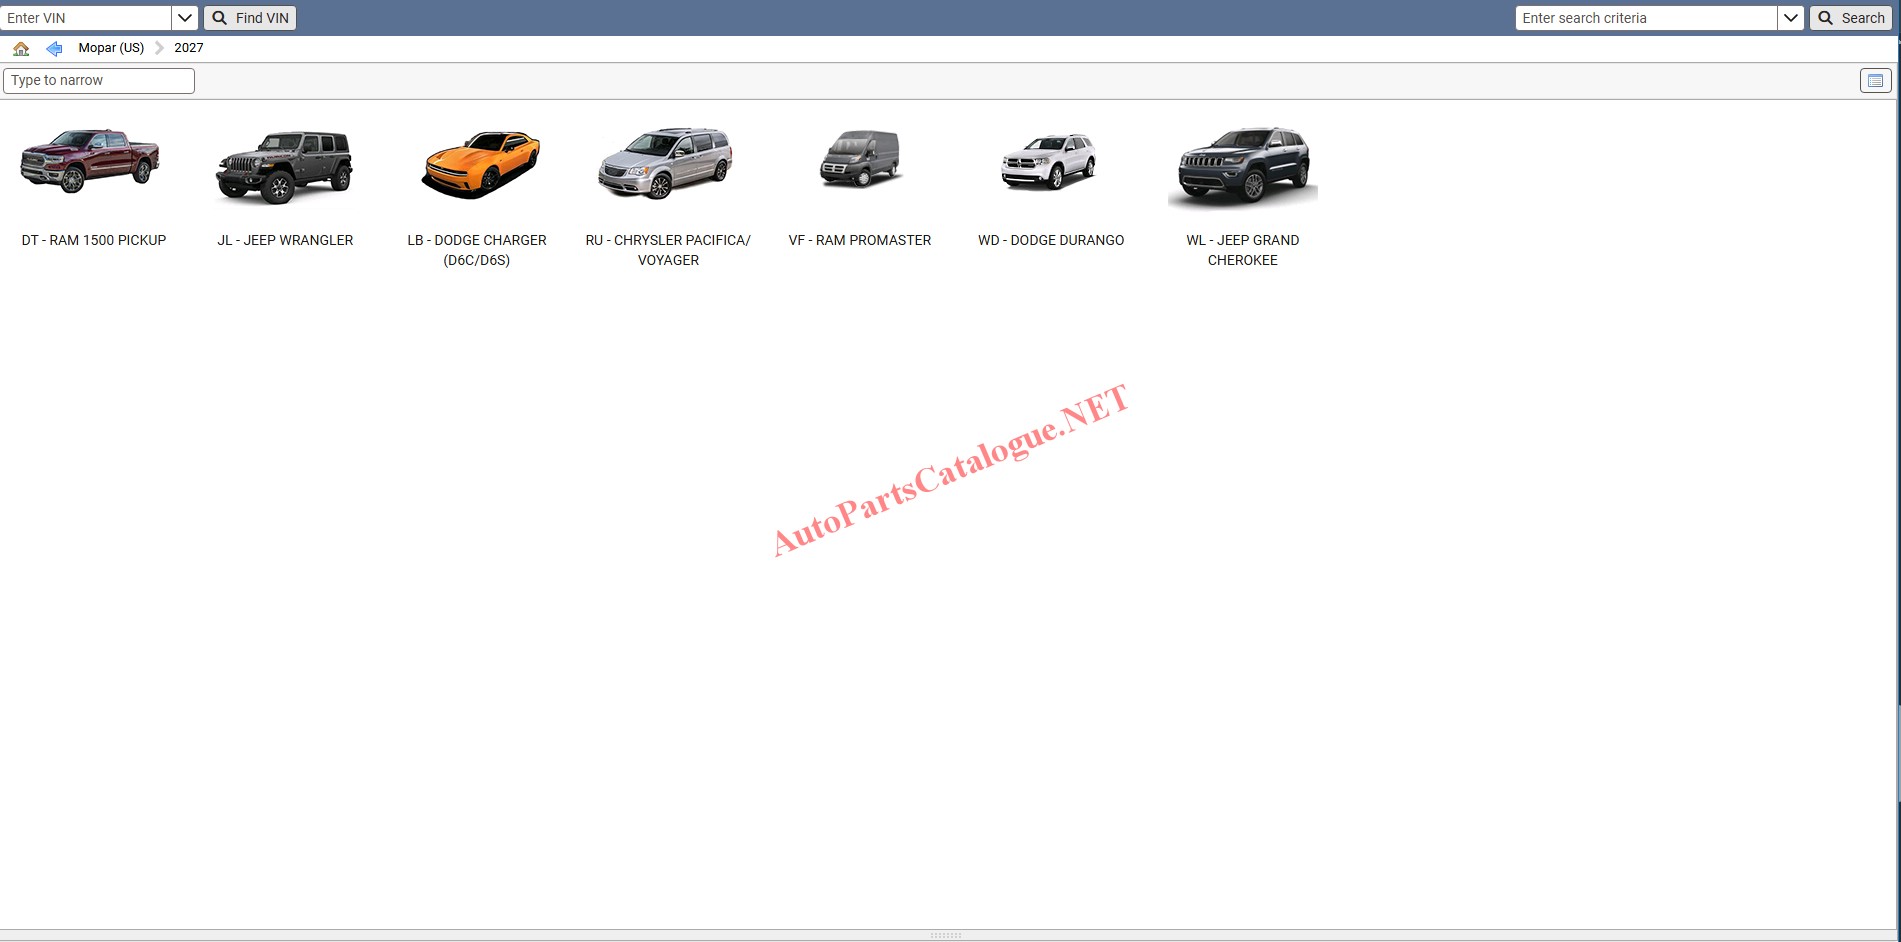The height and width of the screenshot is (942, 1901).
Task: Click the bottom panel splitter grip
Action: pyautogui.click(x=946, y=936)
